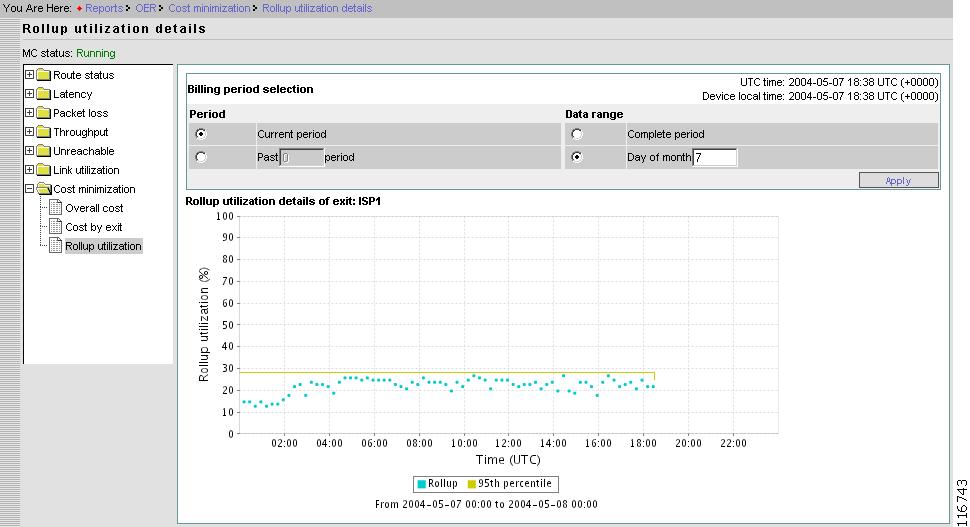970x527 pixels.
Task: Click the Unreachable folder icon
Action: pyautogui.click(x=44, y=151)
